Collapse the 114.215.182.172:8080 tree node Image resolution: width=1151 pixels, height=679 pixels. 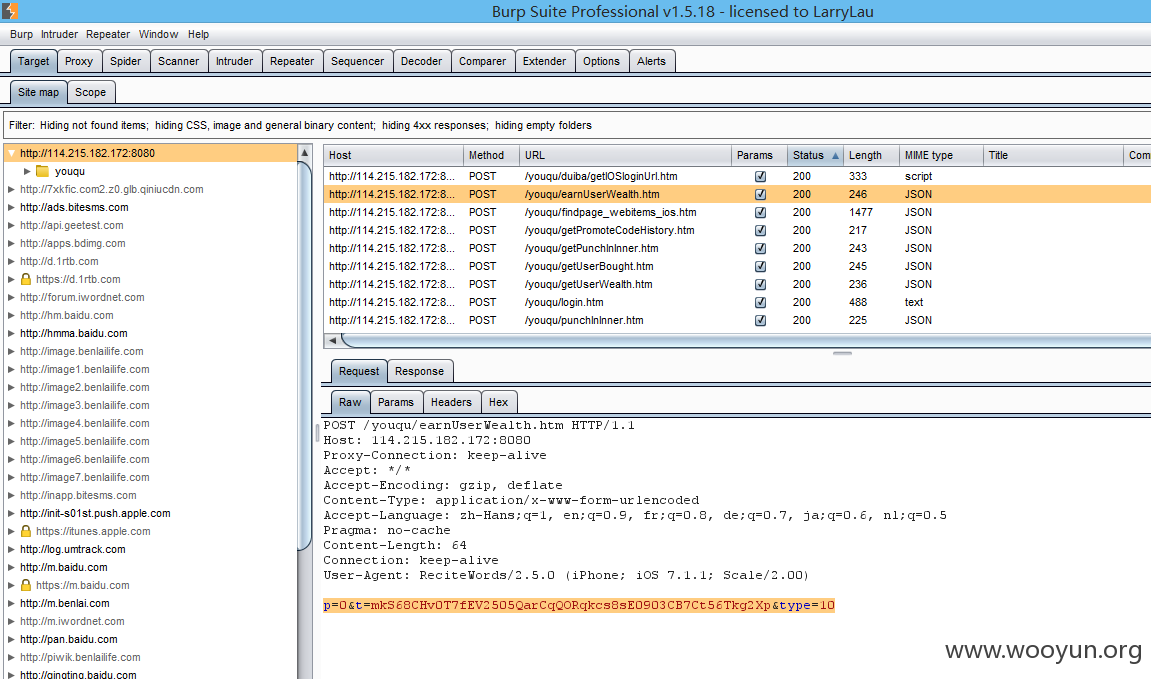(11, 153)
